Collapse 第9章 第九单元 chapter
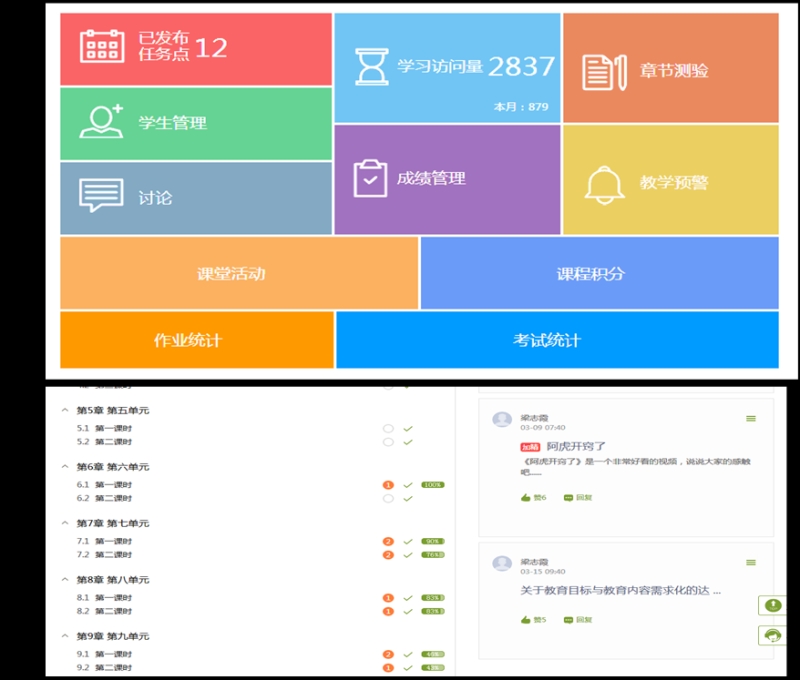This screenshot has width=800, height=680. tap(65, 636)
